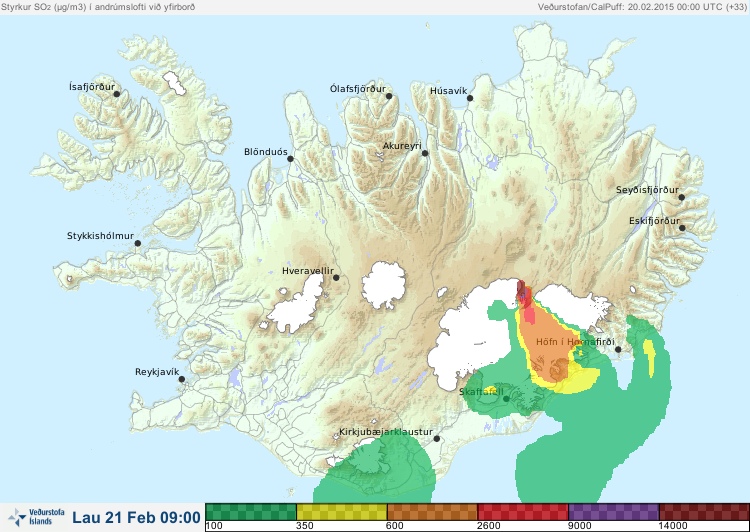Image resolution: width=750 pixels, height=532 pixels.
Task: Click the purple 9000 legend swatch
Action: 614,511
